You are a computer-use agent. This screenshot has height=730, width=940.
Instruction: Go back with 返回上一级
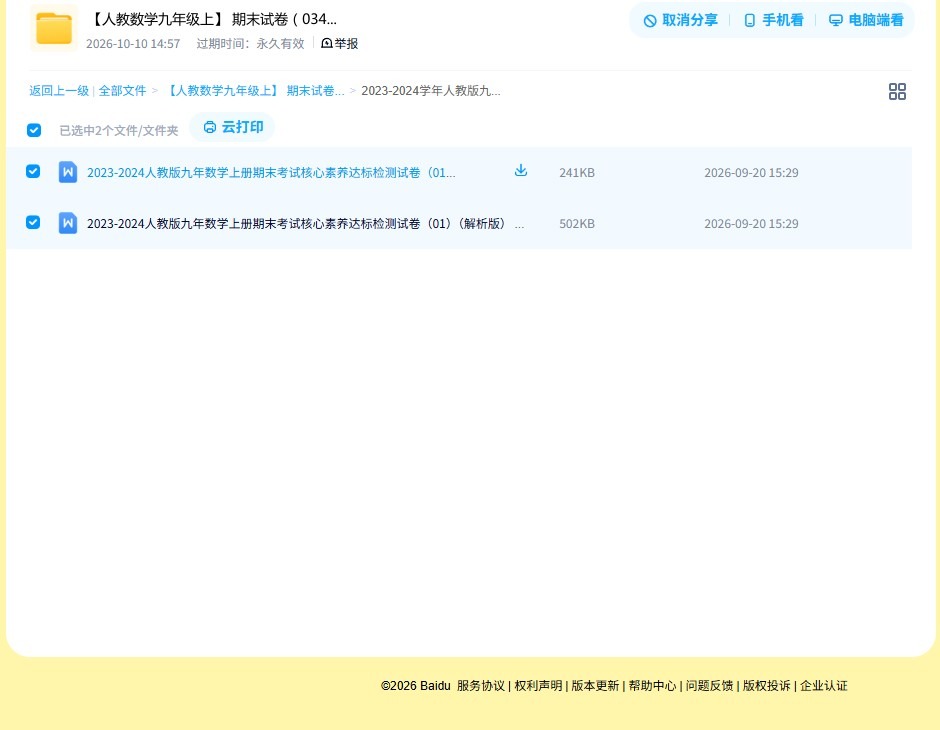point(59,91)
